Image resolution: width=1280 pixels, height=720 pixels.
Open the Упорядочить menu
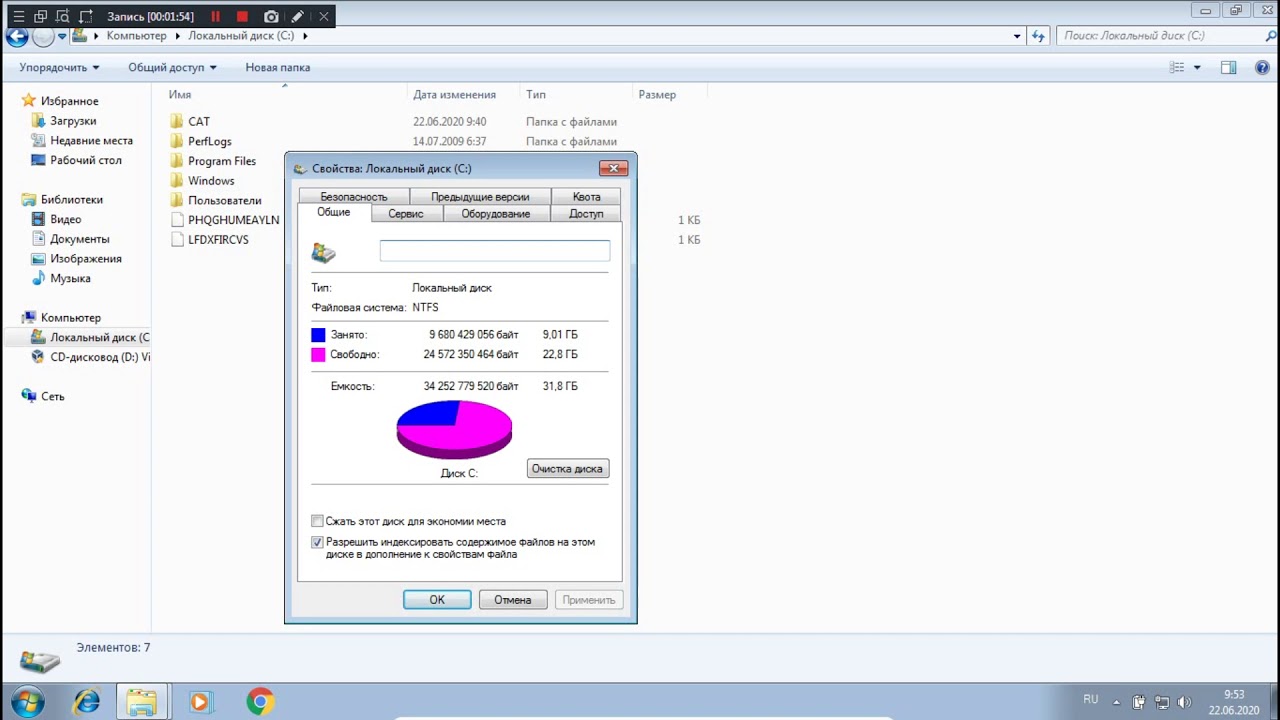[x=59, y=67]
